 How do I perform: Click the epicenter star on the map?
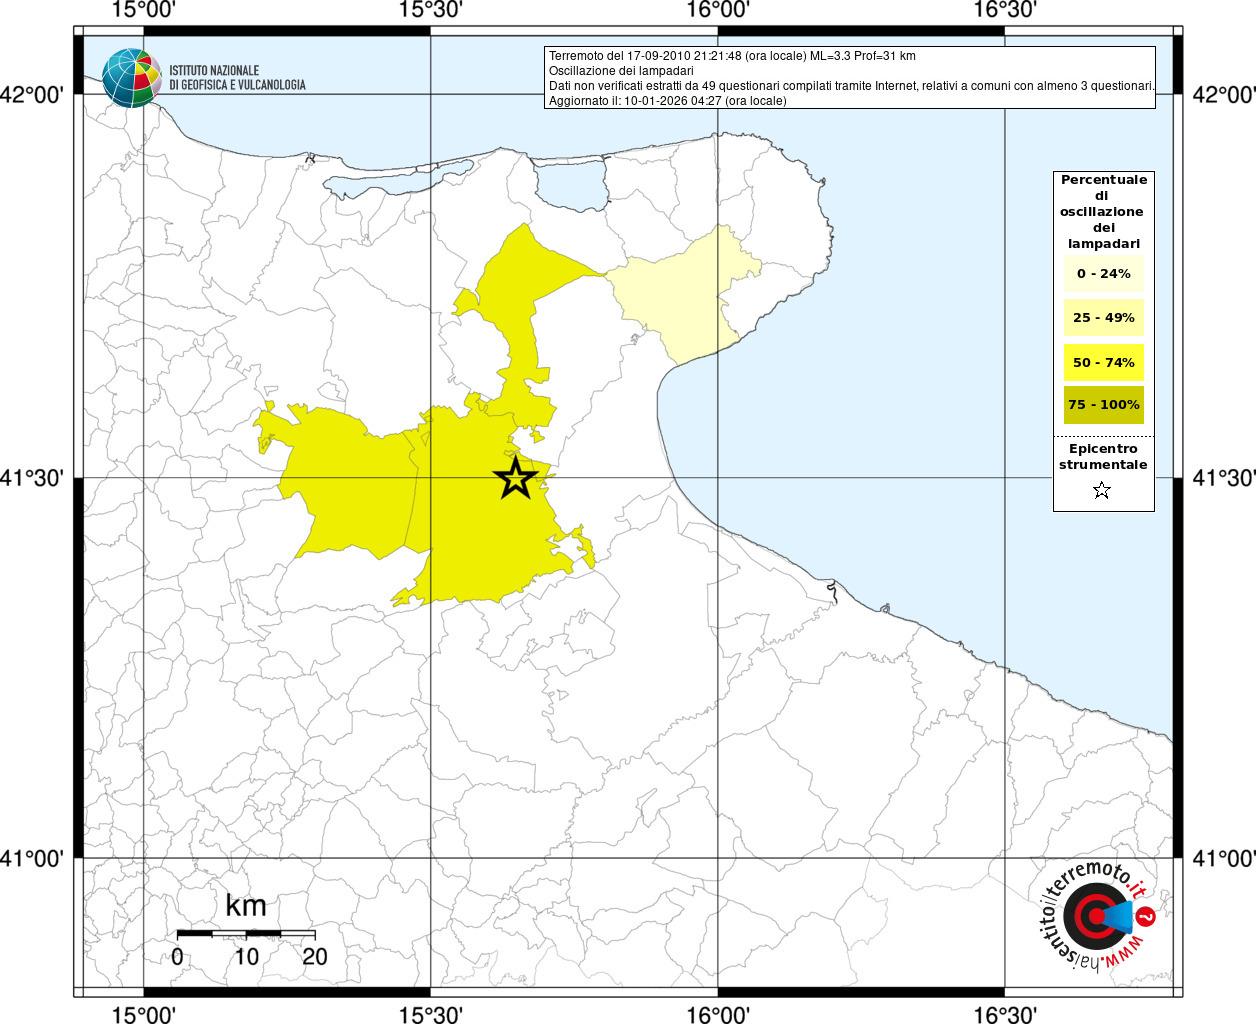tap(516, 479)
